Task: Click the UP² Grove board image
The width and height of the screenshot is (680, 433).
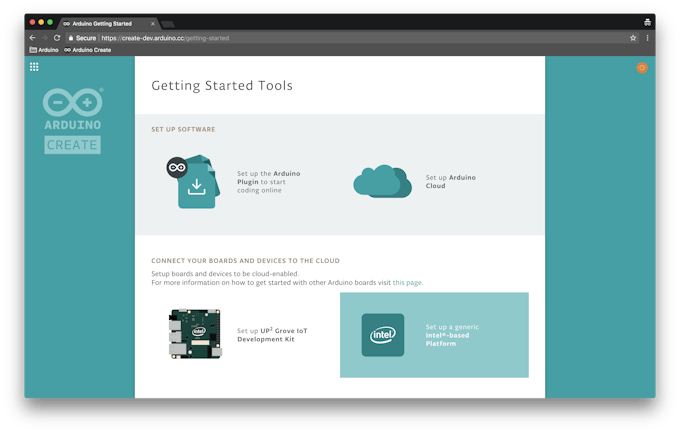Action: 195,334
